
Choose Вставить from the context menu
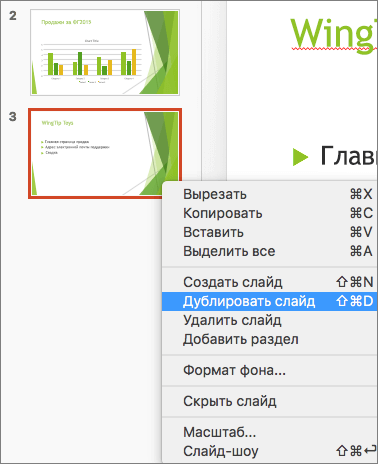coord(269,232)
